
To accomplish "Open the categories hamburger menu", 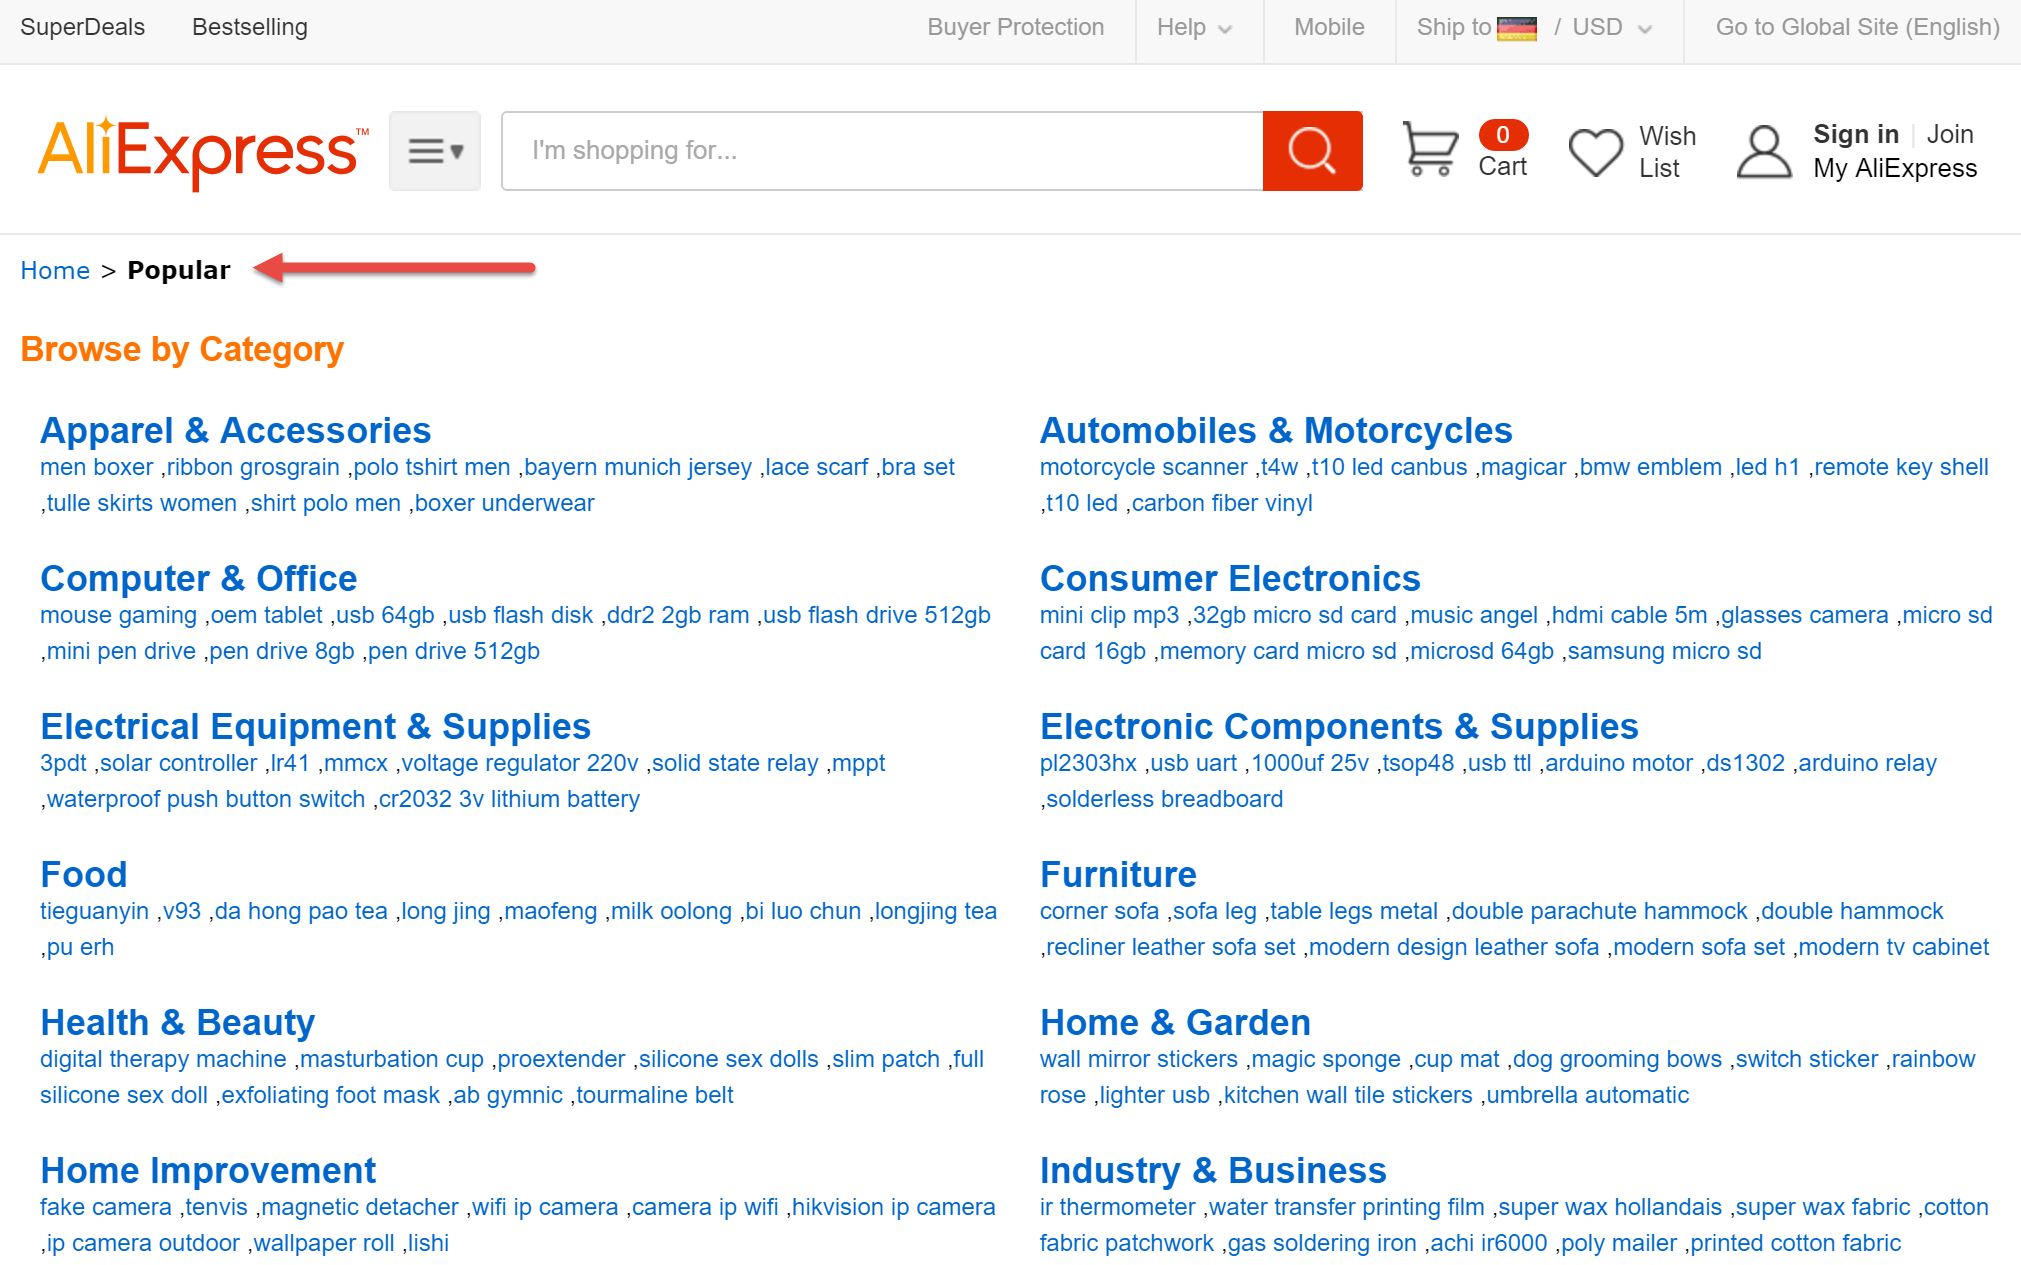I will click(435, 151).
